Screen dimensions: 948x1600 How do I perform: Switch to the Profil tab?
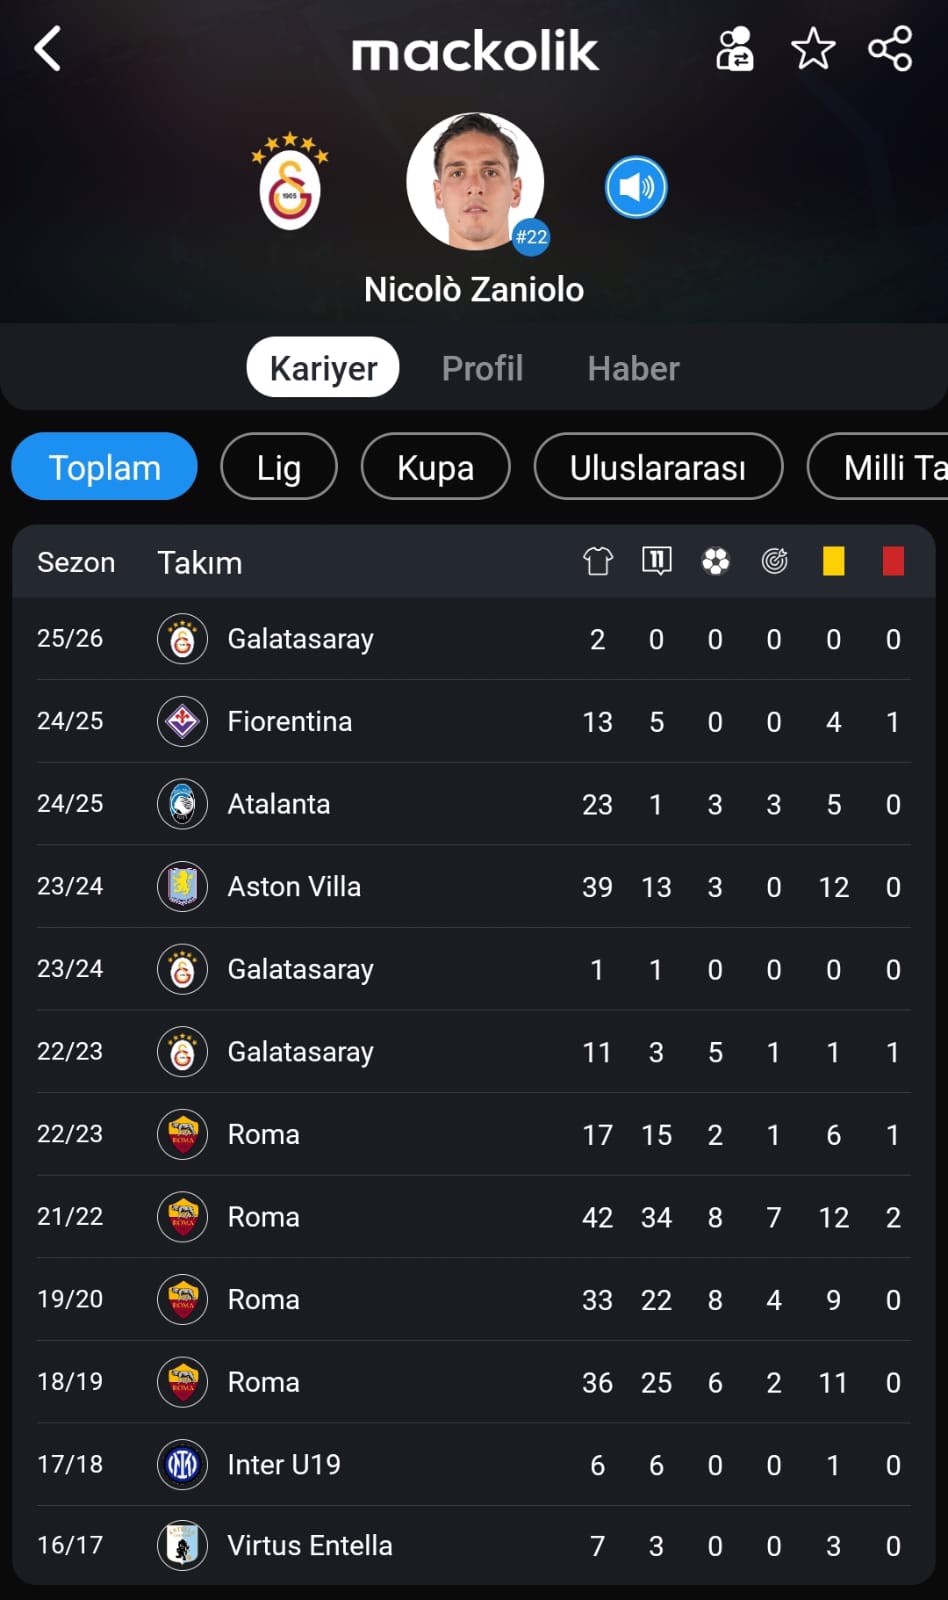[x=483, y=368]
